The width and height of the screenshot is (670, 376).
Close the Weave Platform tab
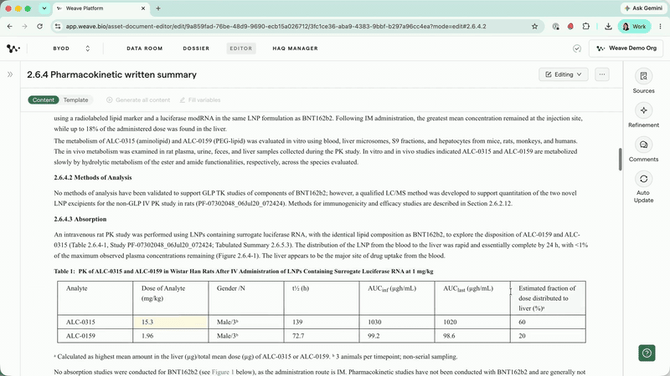pyautogui.click(x=143, y=8)
